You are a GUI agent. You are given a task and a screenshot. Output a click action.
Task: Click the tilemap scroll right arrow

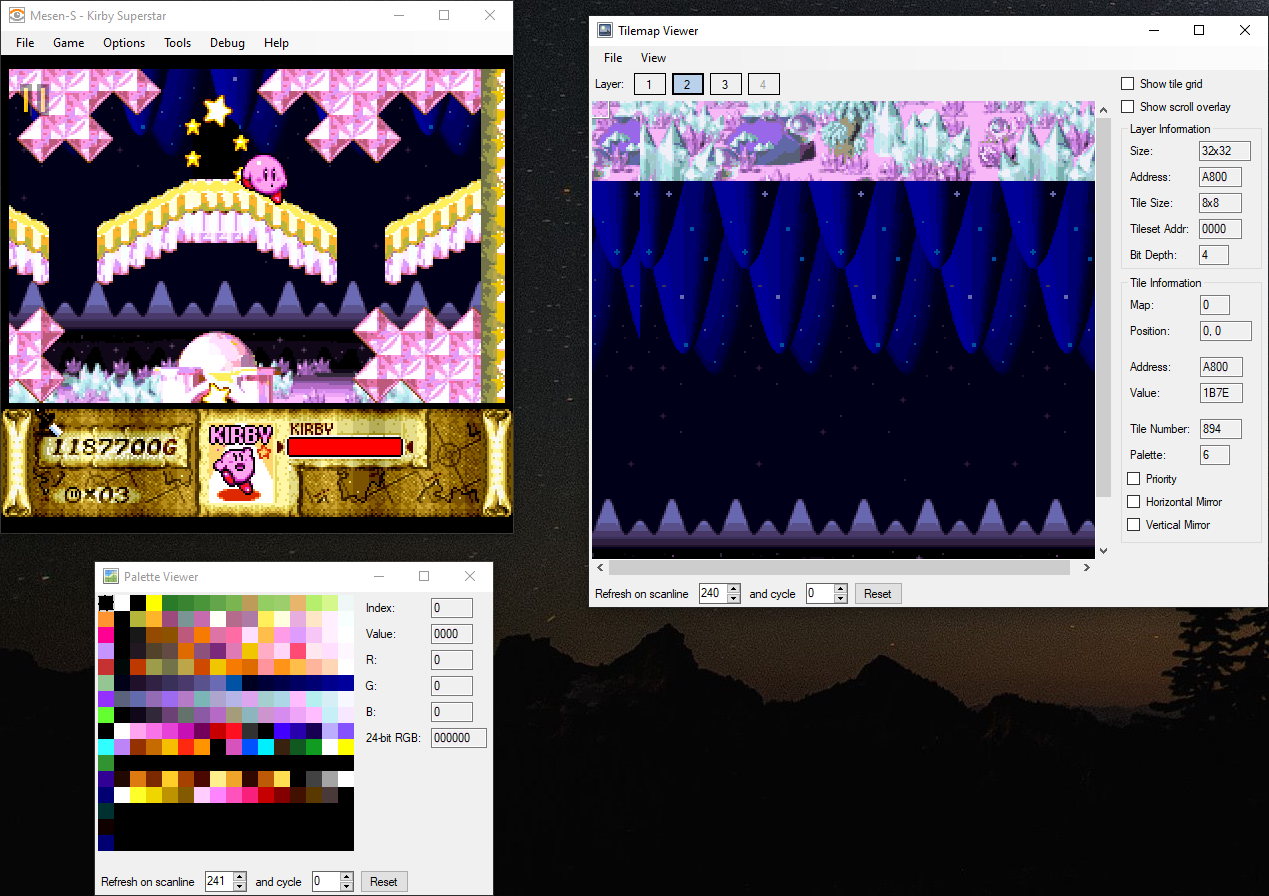pyautogui.click(x=1087, y=567)
